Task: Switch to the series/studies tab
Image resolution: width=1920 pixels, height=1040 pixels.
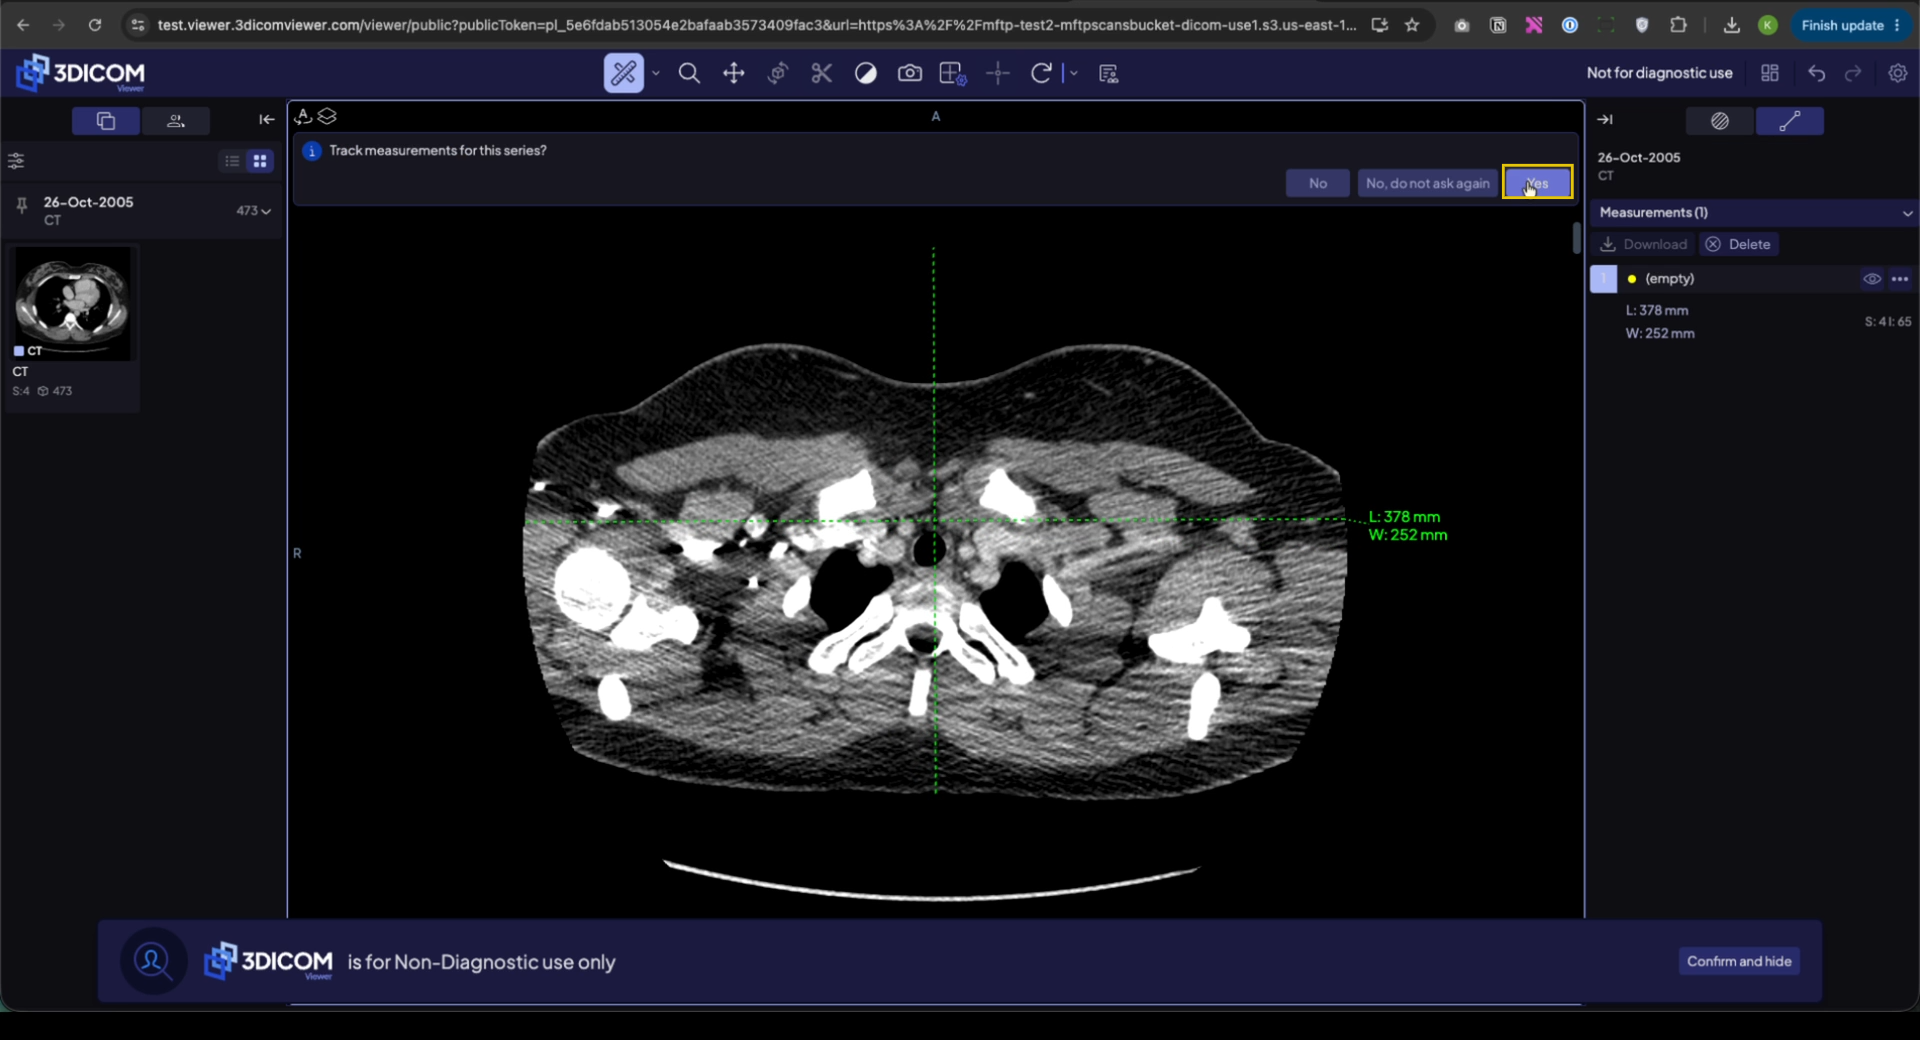Action: pos(106,121)
